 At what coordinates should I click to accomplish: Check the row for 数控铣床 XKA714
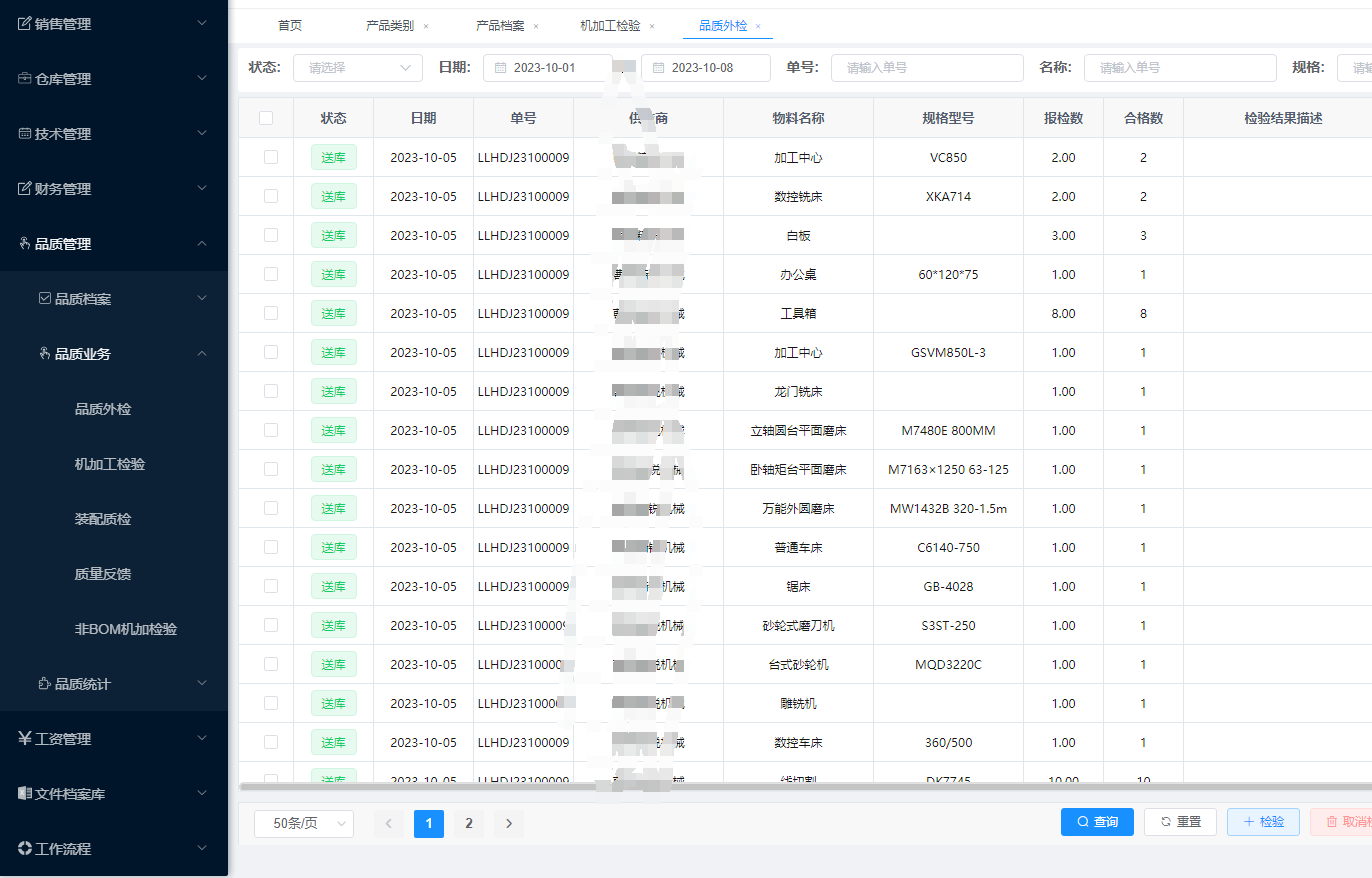coord(271,196)
